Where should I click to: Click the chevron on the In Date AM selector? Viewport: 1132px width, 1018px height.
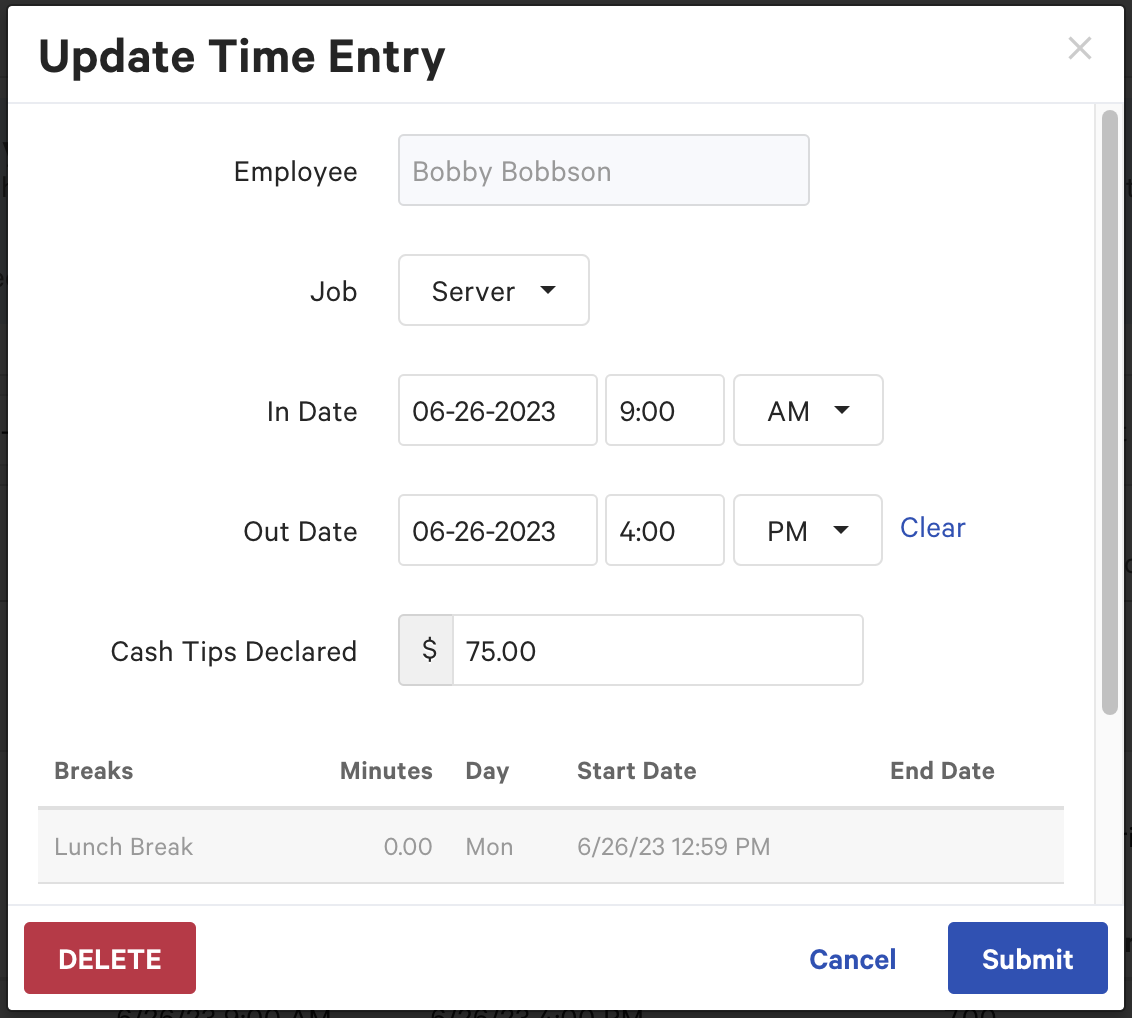point(843,410)
